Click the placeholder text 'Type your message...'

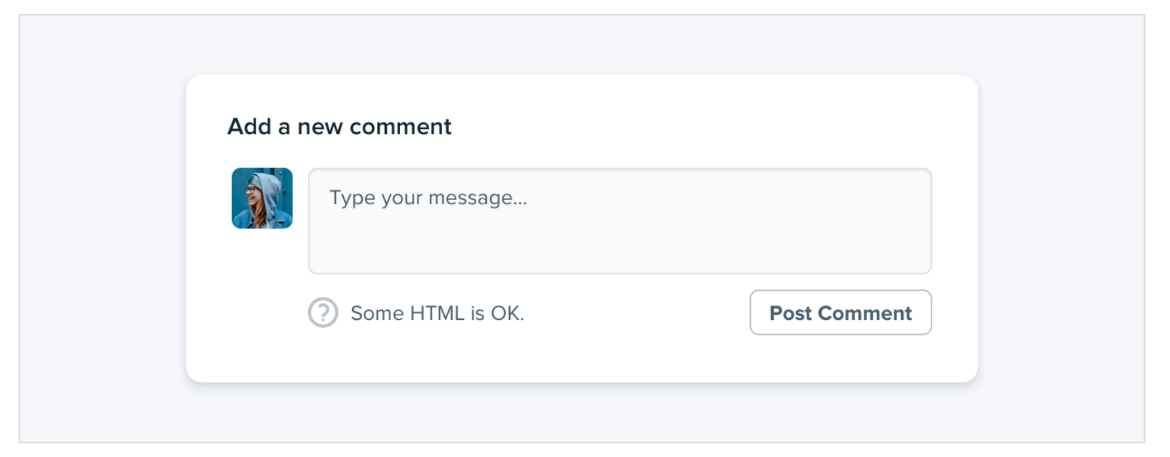(x=428, y=199)
